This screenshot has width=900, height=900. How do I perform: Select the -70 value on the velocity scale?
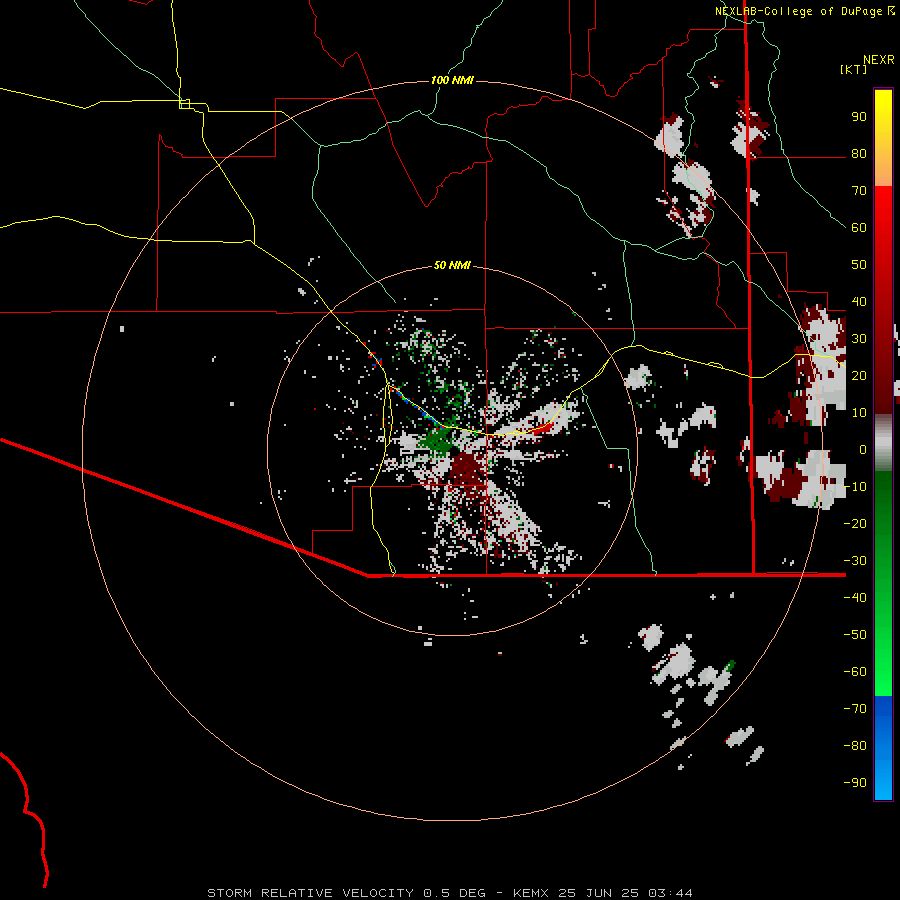click(855, 709)
